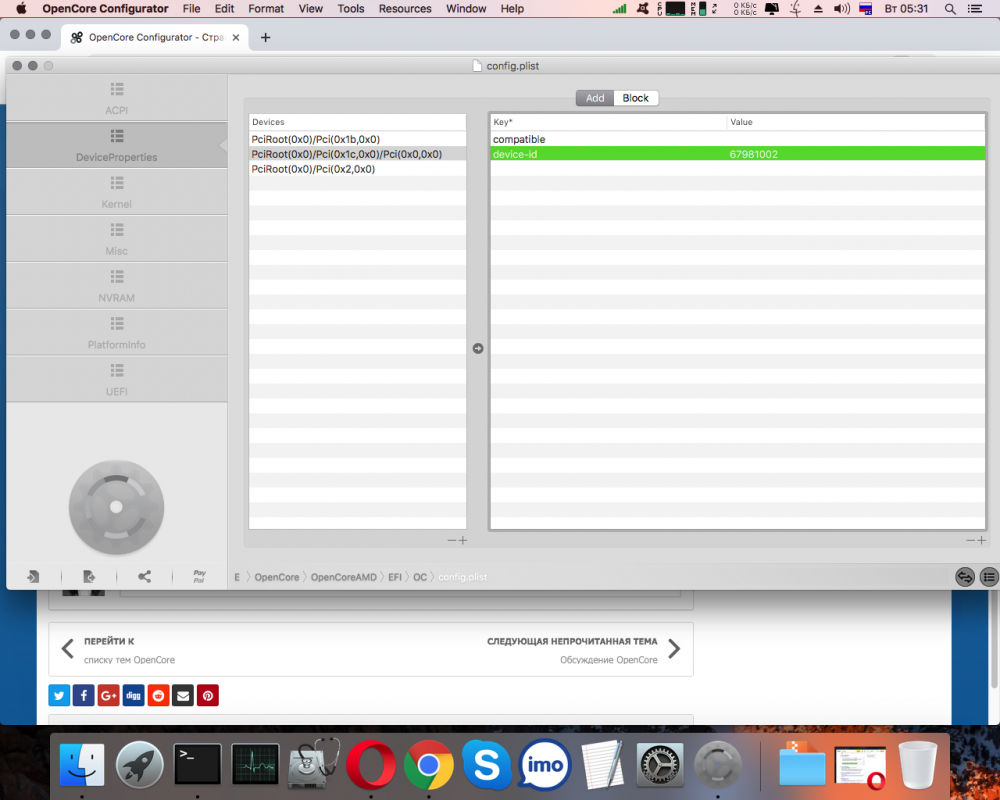Open the File menu
Viewport: 1000px width, 800px height.
point(191,8)
